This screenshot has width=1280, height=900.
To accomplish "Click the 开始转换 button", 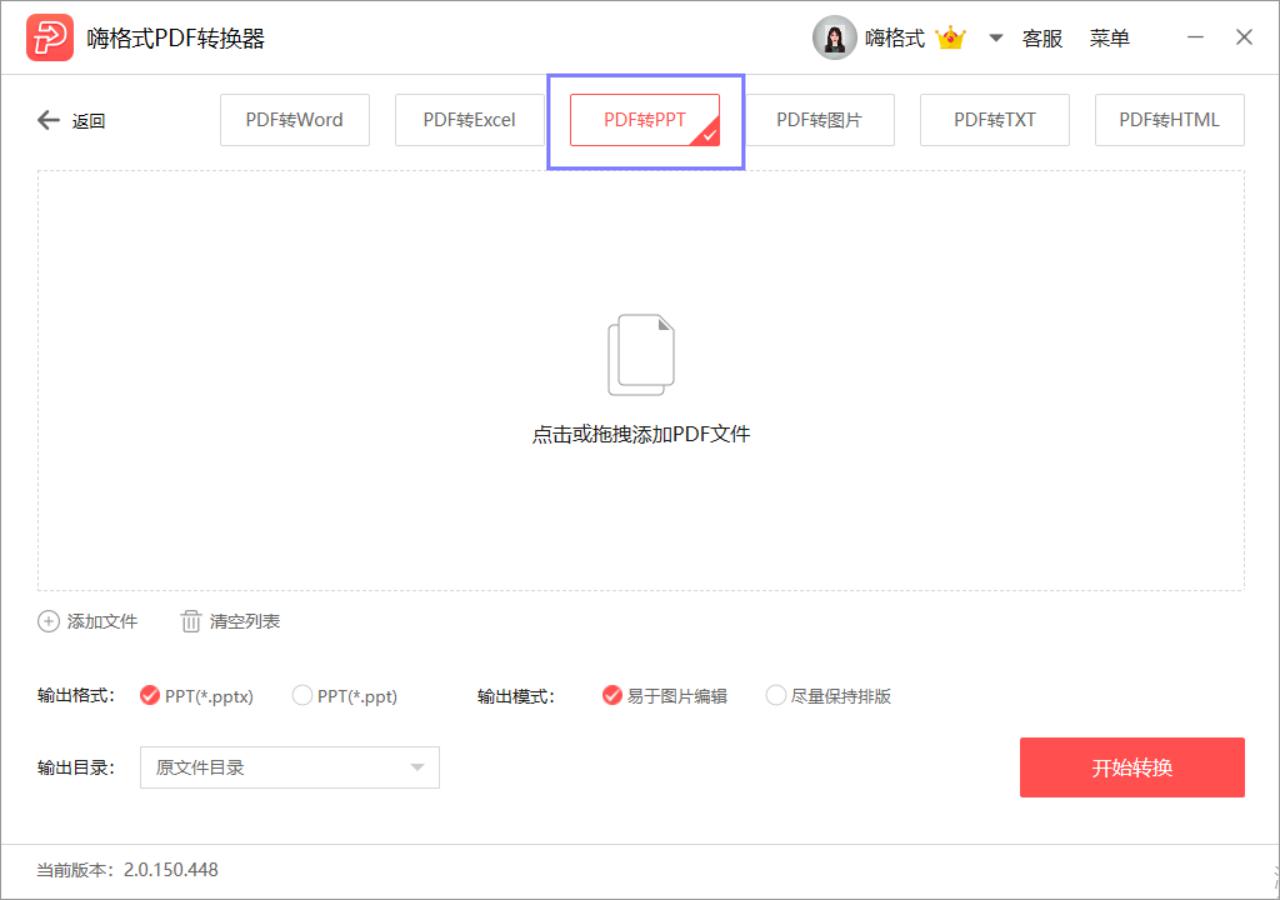I will [1132, 768].
